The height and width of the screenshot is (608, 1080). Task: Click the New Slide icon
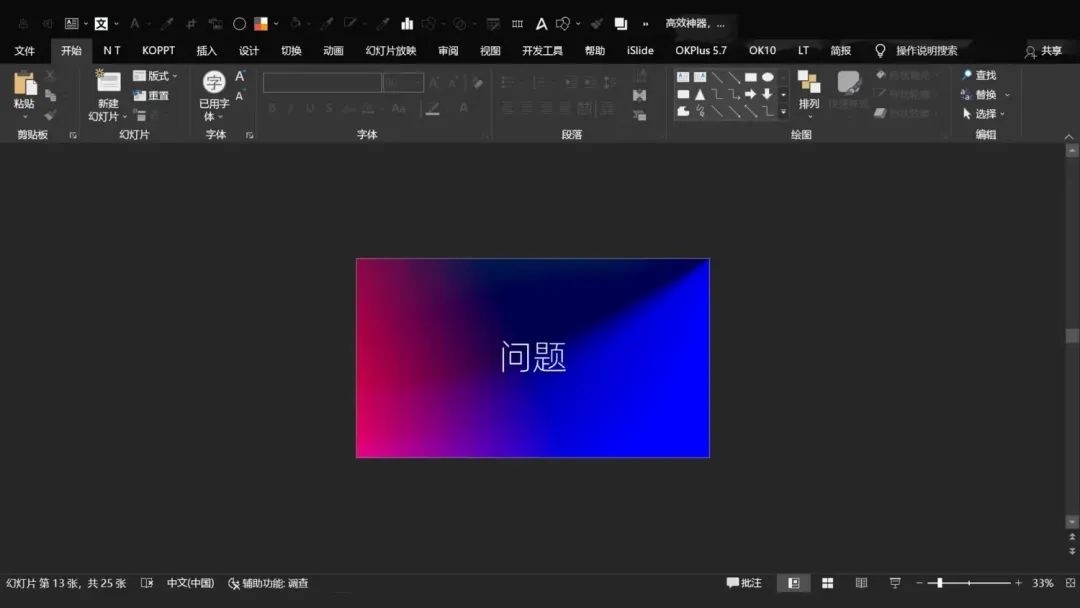[107, 81]
